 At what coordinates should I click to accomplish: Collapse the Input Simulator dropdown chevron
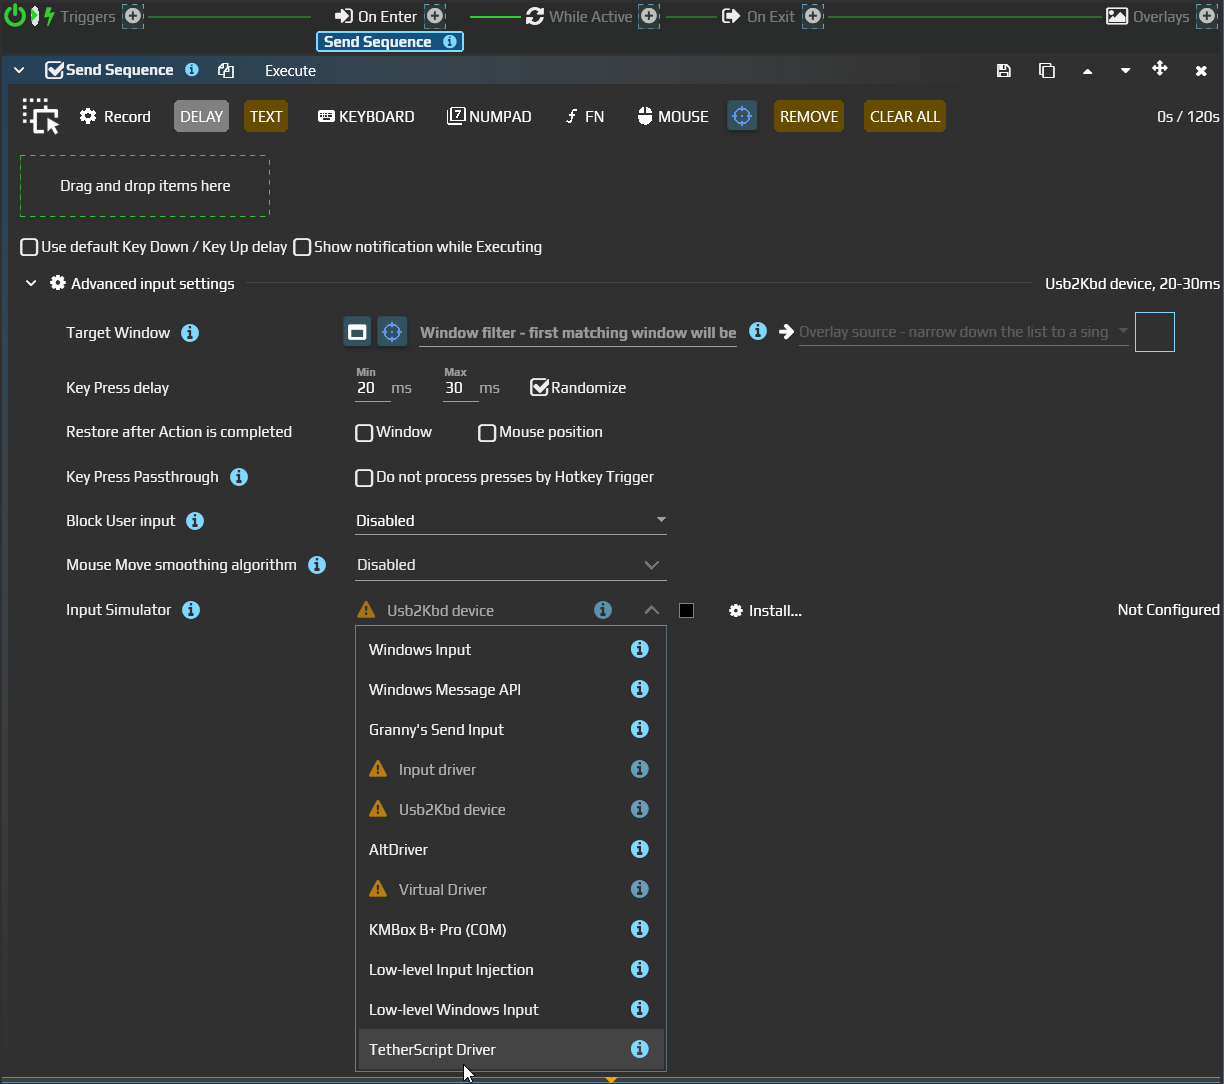[x=651, y=610]
